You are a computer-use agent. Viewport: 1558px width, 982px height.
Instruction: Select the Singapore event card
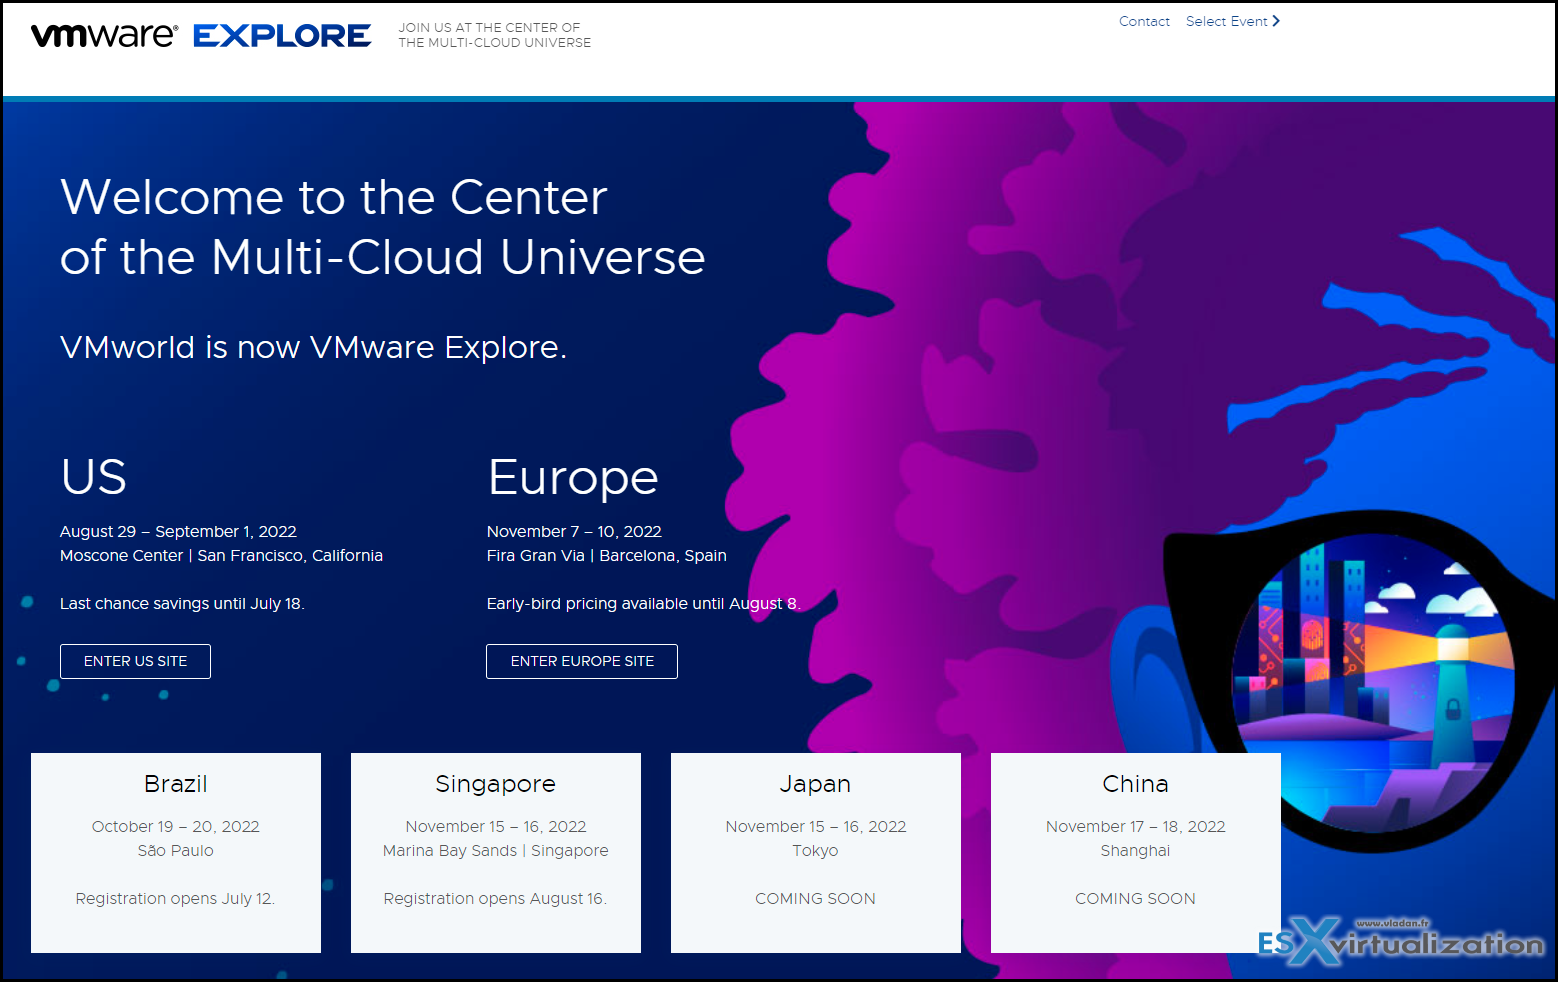pos(495,852)
